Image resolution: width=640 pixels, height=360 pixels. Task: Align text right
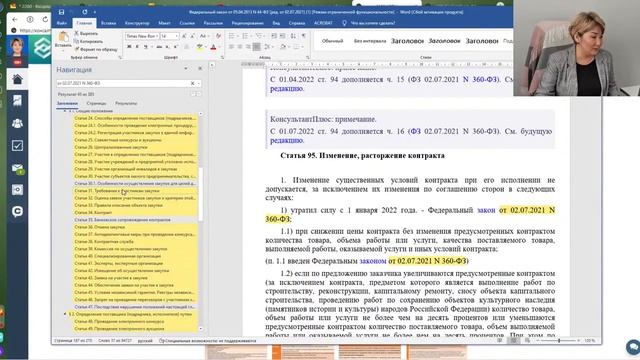tap(248, 47)
